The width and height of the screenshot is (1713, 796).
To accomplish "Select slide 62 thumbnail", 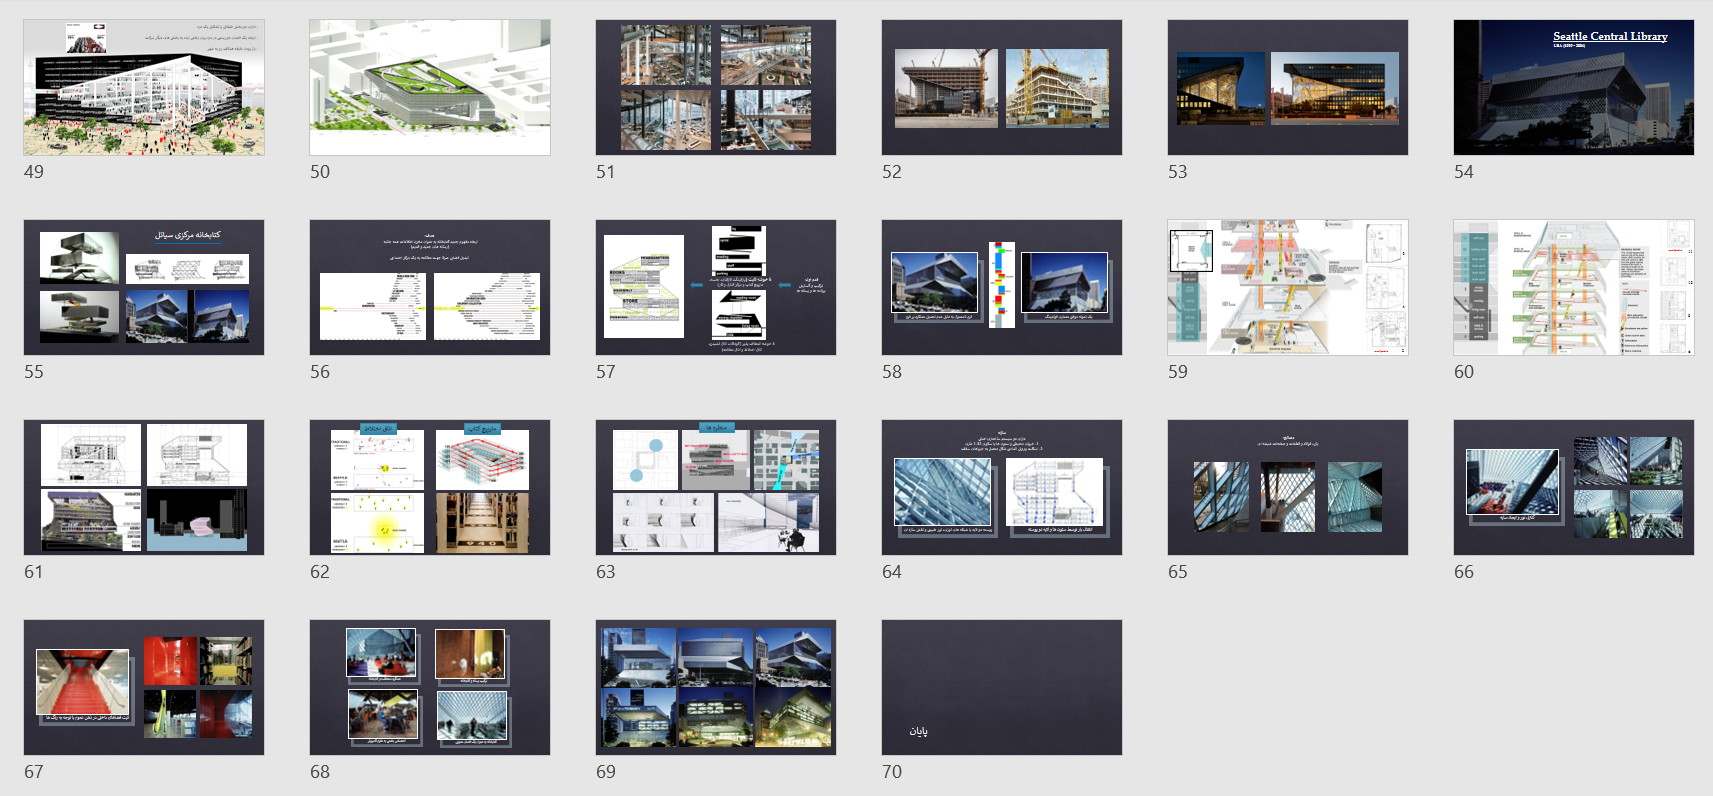I will [430, 487].
